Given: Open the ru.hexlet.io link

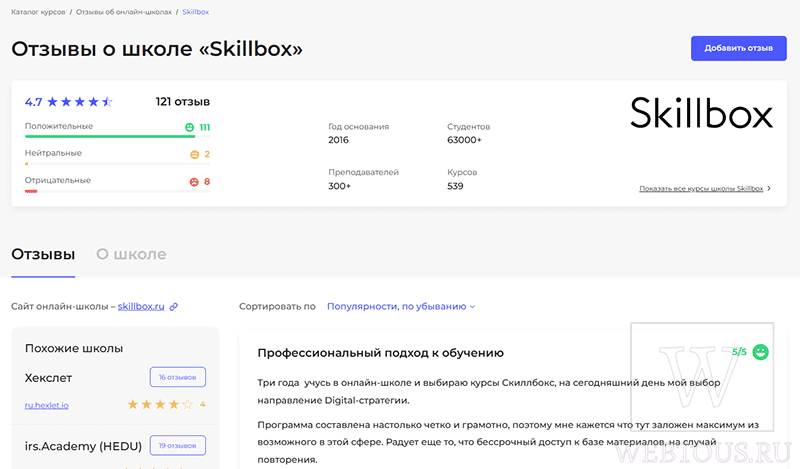Looking at the screenshot, I should pyautogui.click(x=46, y=405).
